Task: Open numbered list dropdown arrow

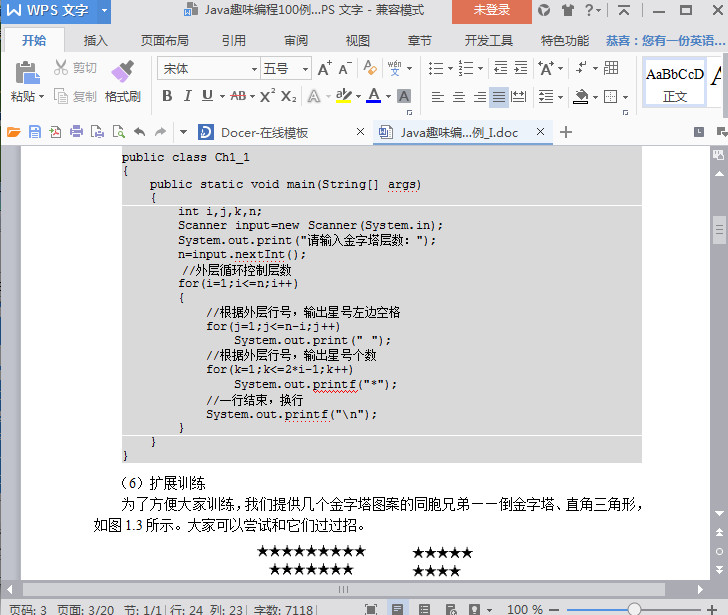Action: (x=480, y=69)
